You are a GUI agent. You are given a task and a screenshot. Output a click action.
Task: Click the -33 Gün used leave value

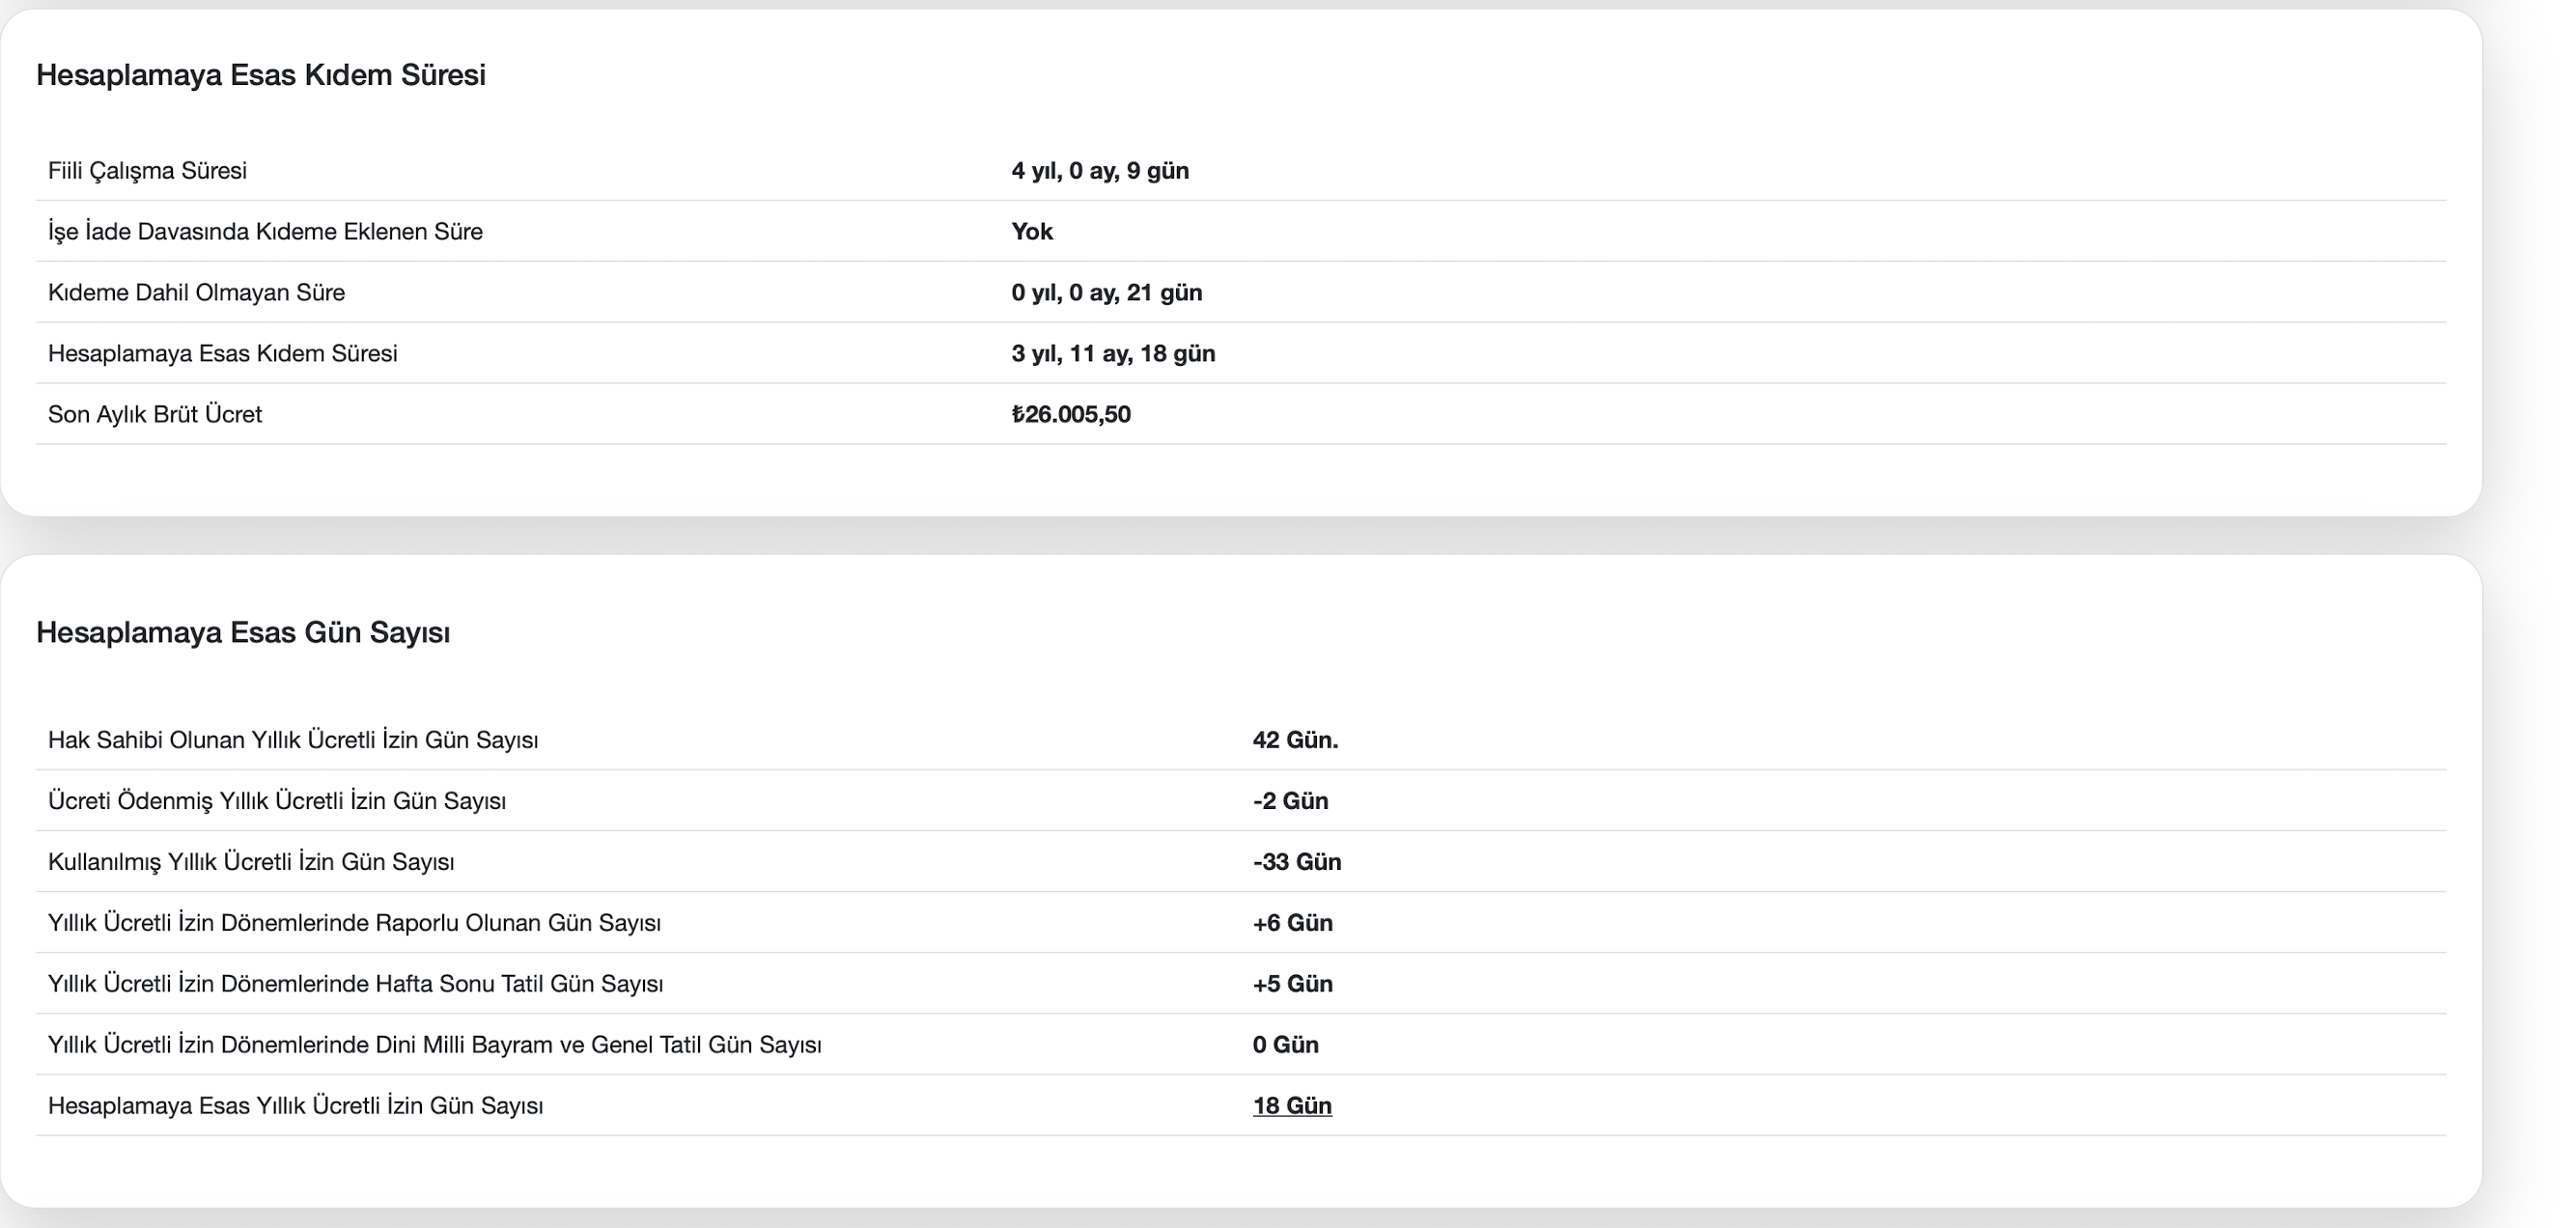(1296, 862)
